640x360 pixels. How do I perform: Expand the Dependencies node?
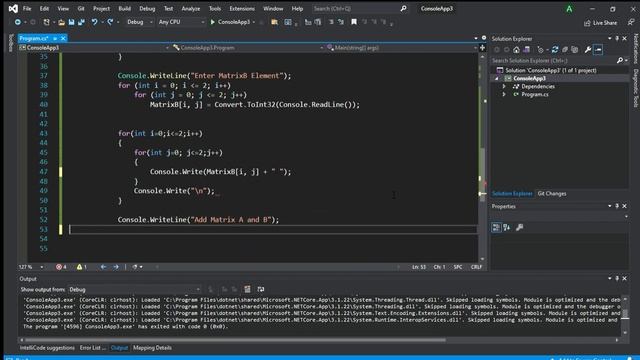[504, 87]
